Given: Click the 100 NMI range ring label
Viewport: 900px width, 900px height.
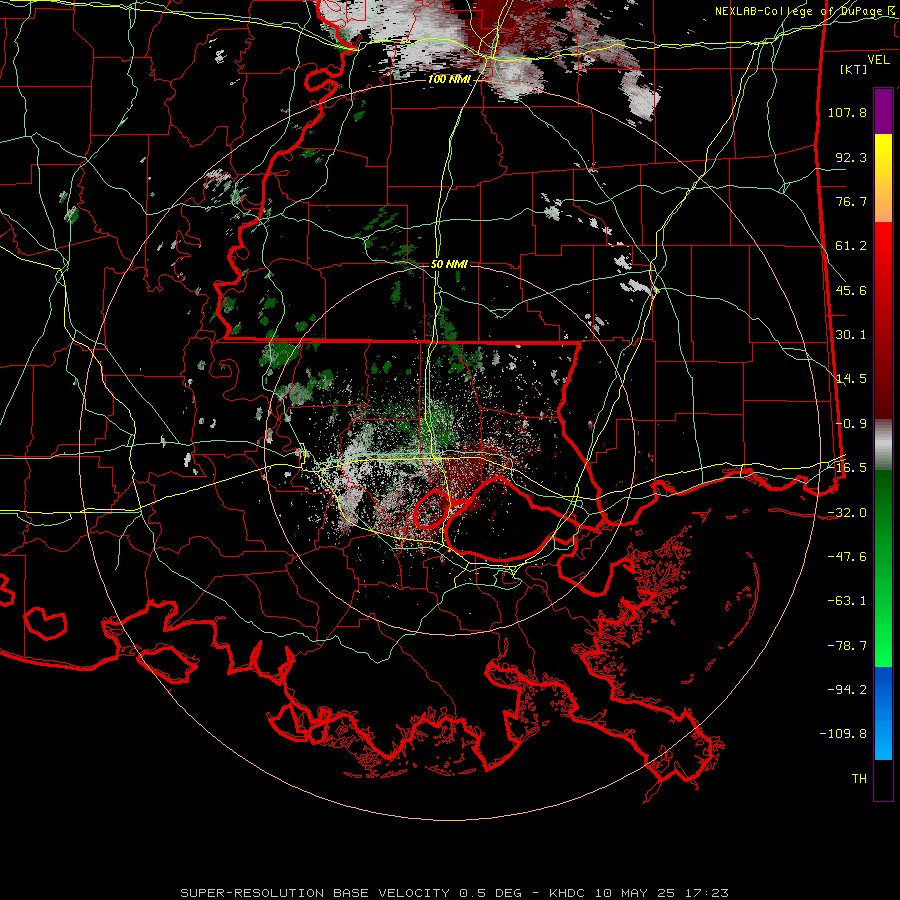Looking at the screenshot, I should (448, 79).
